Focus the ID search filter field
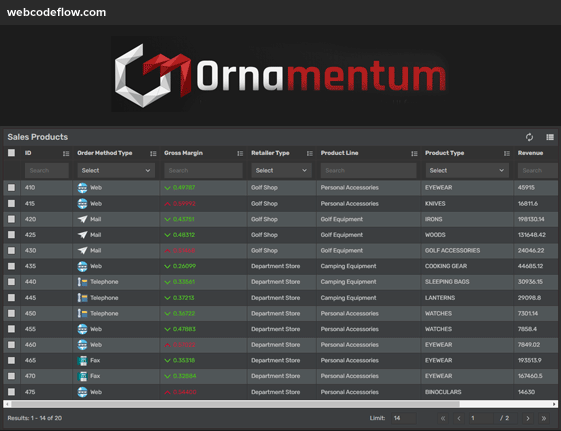Viewport: 561px width, 431px height. coord(47,171)
